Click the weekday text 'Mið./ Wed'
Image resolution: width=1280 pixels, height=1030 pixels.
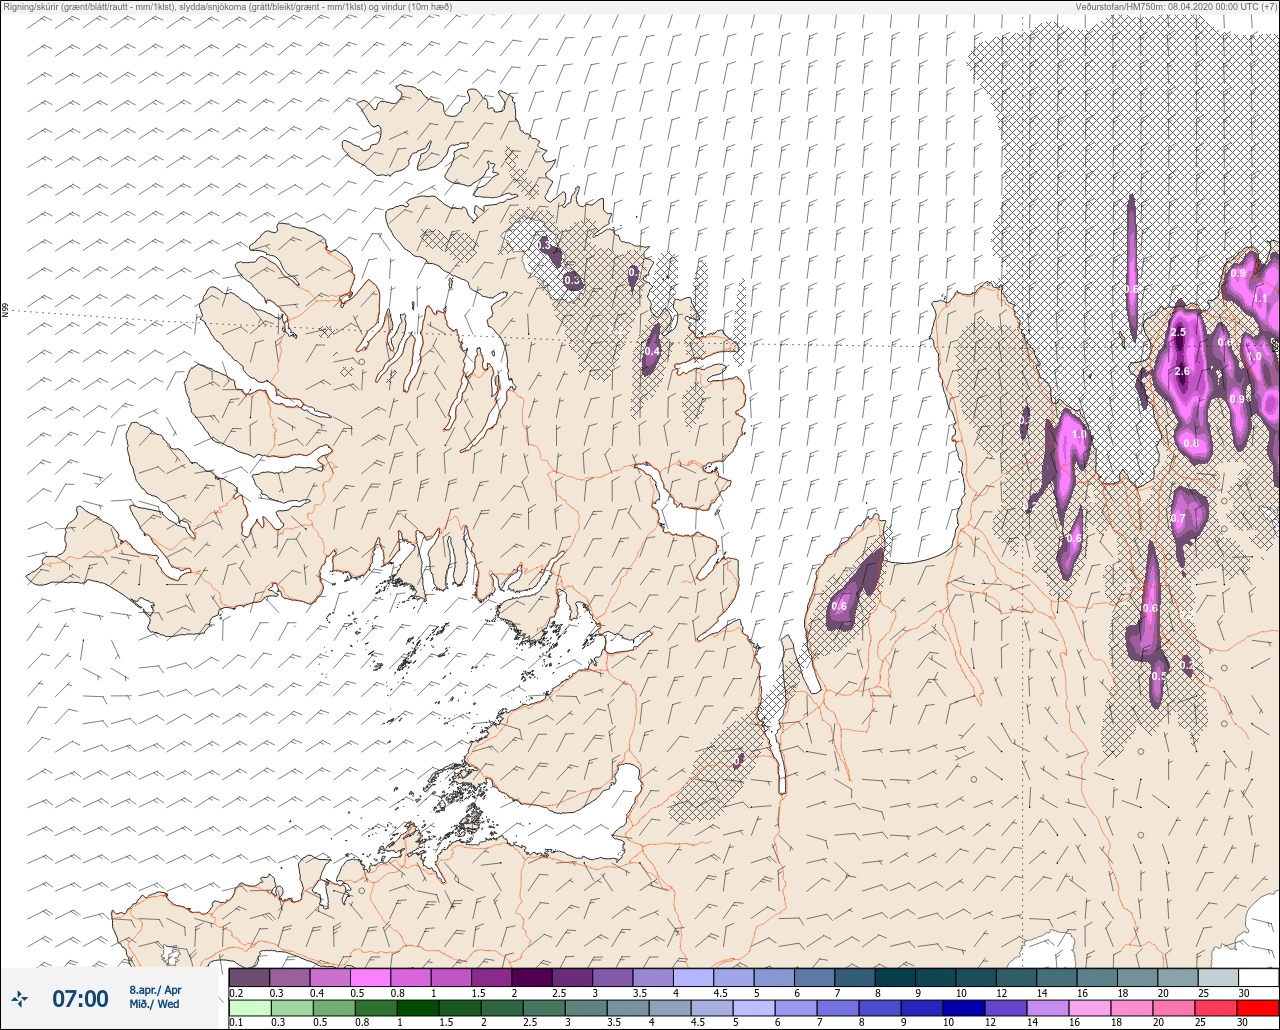pyautogui.click(x=154, y=1004)
